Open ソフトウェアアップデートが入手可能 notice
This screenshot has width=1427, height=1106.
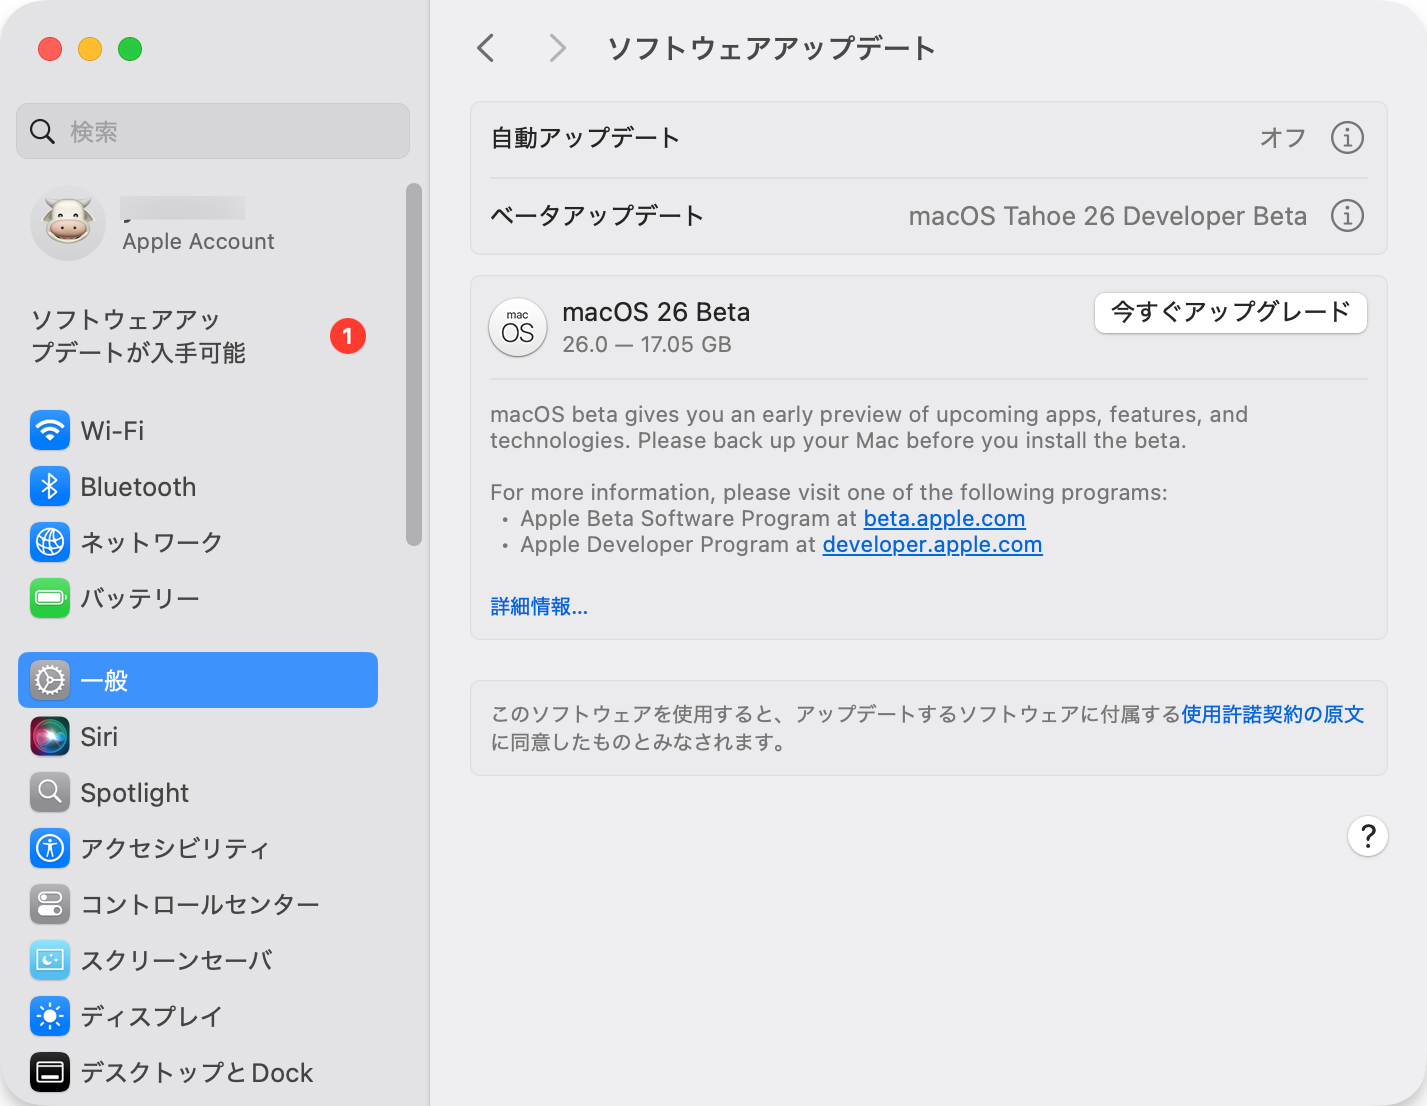click(x=198, y=336)
